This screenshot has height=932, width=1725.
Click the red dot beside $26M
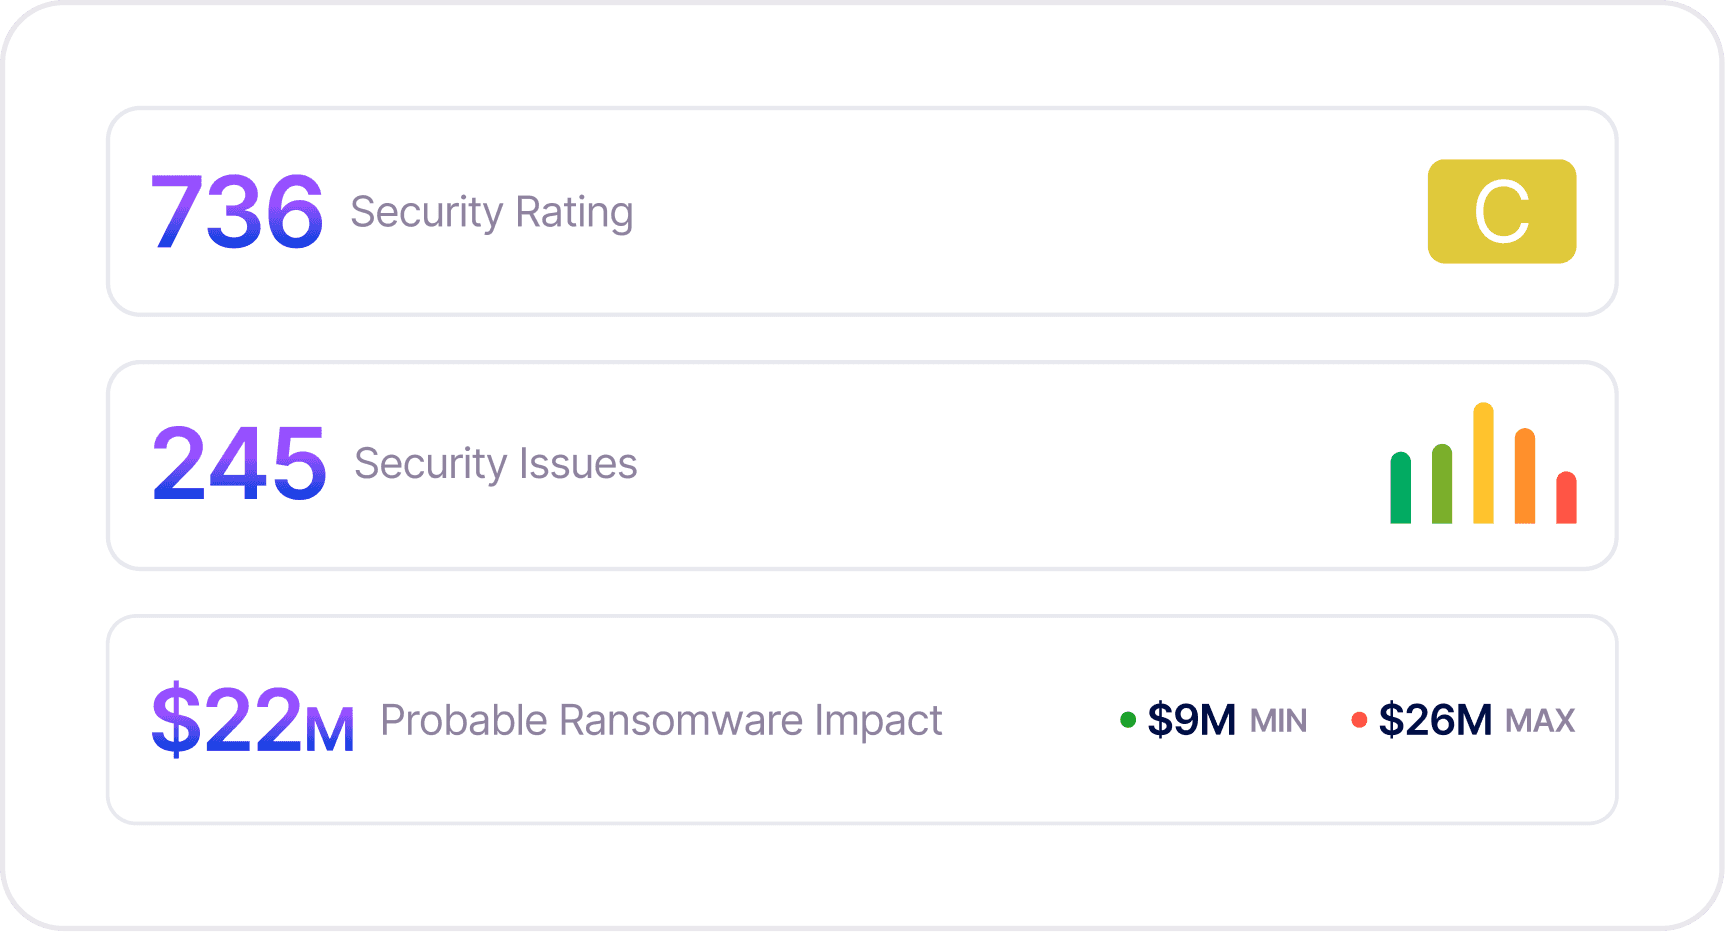pyautogui.click(x=1359, y=720)
